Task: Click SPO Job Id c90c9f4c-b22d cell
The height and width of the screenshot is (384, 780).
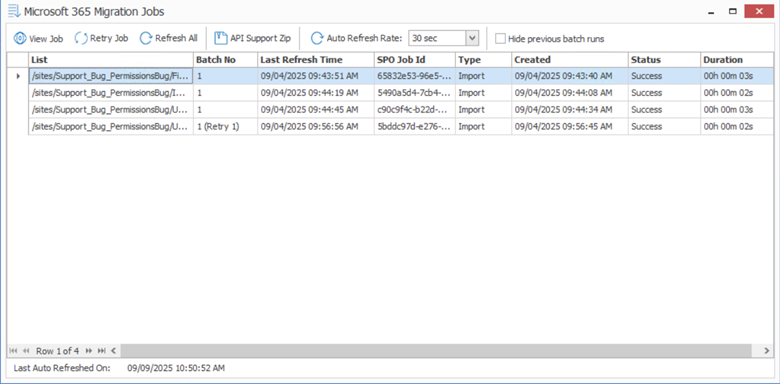Action: coord(415,110)
